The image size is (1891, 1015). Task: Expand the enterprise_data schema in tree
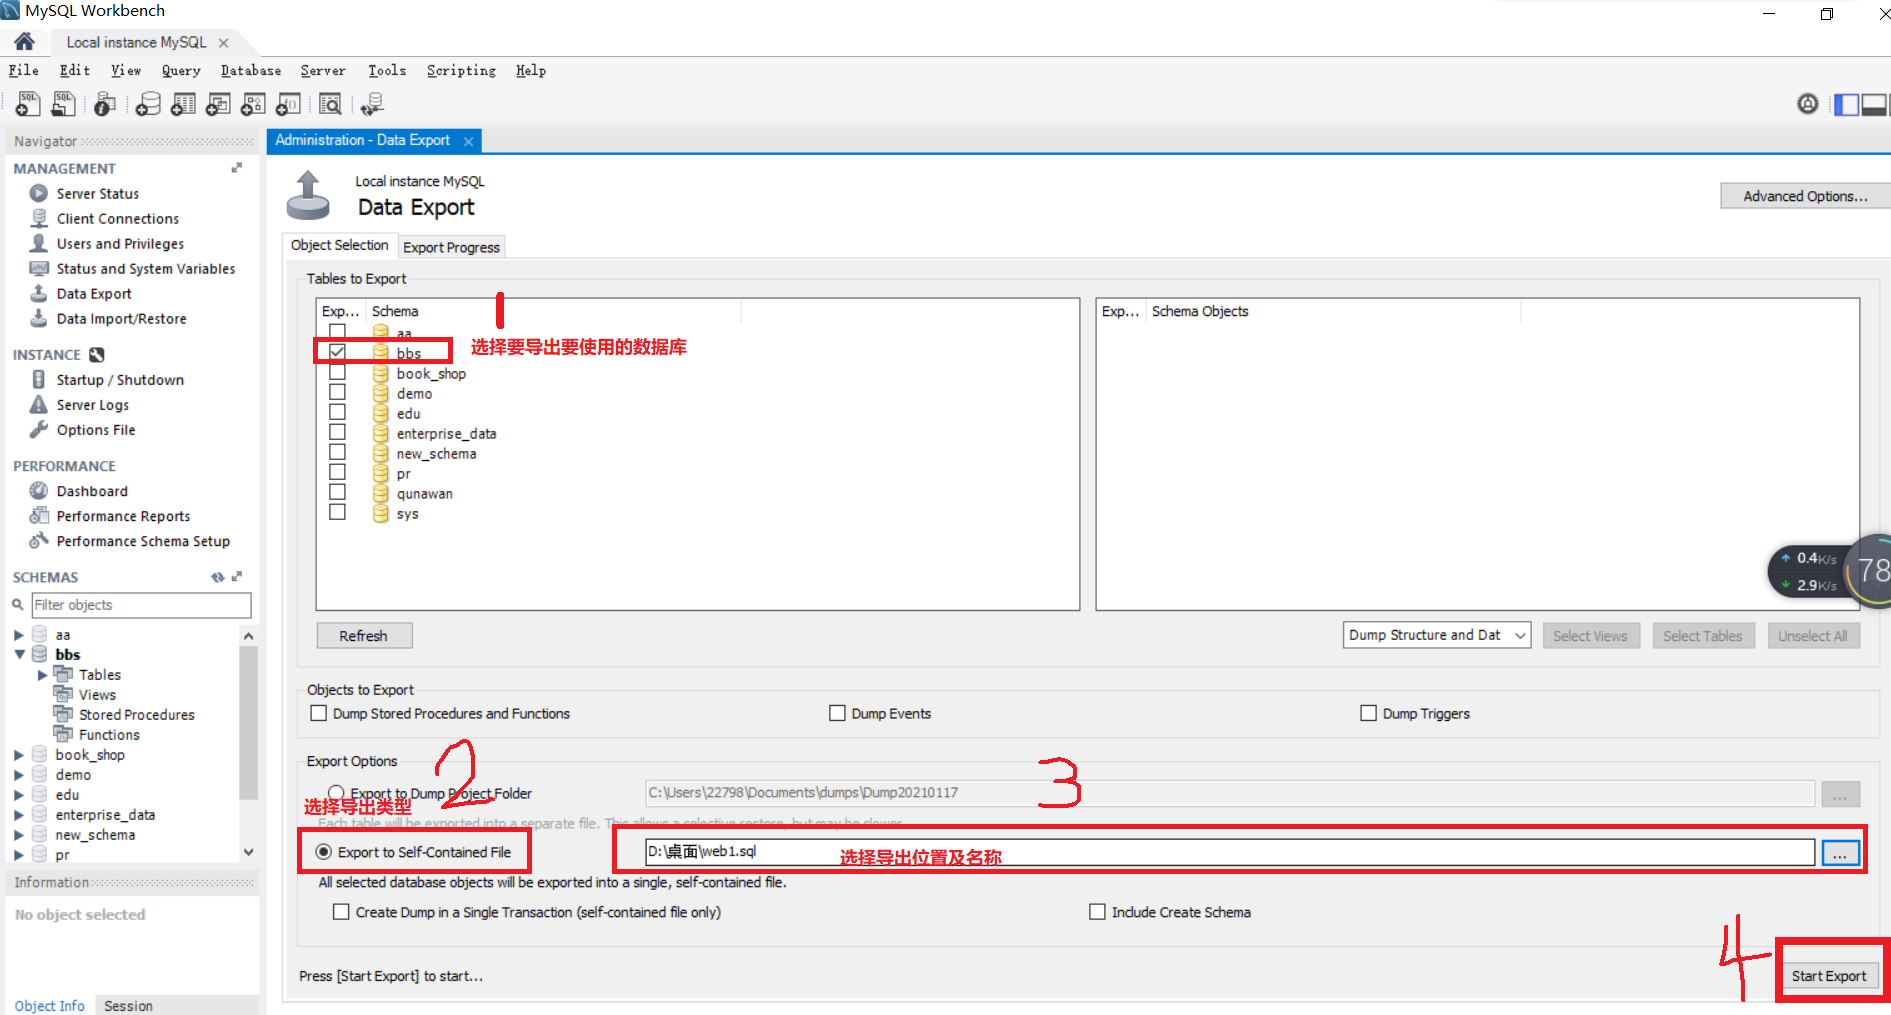(x=18, y=815)
